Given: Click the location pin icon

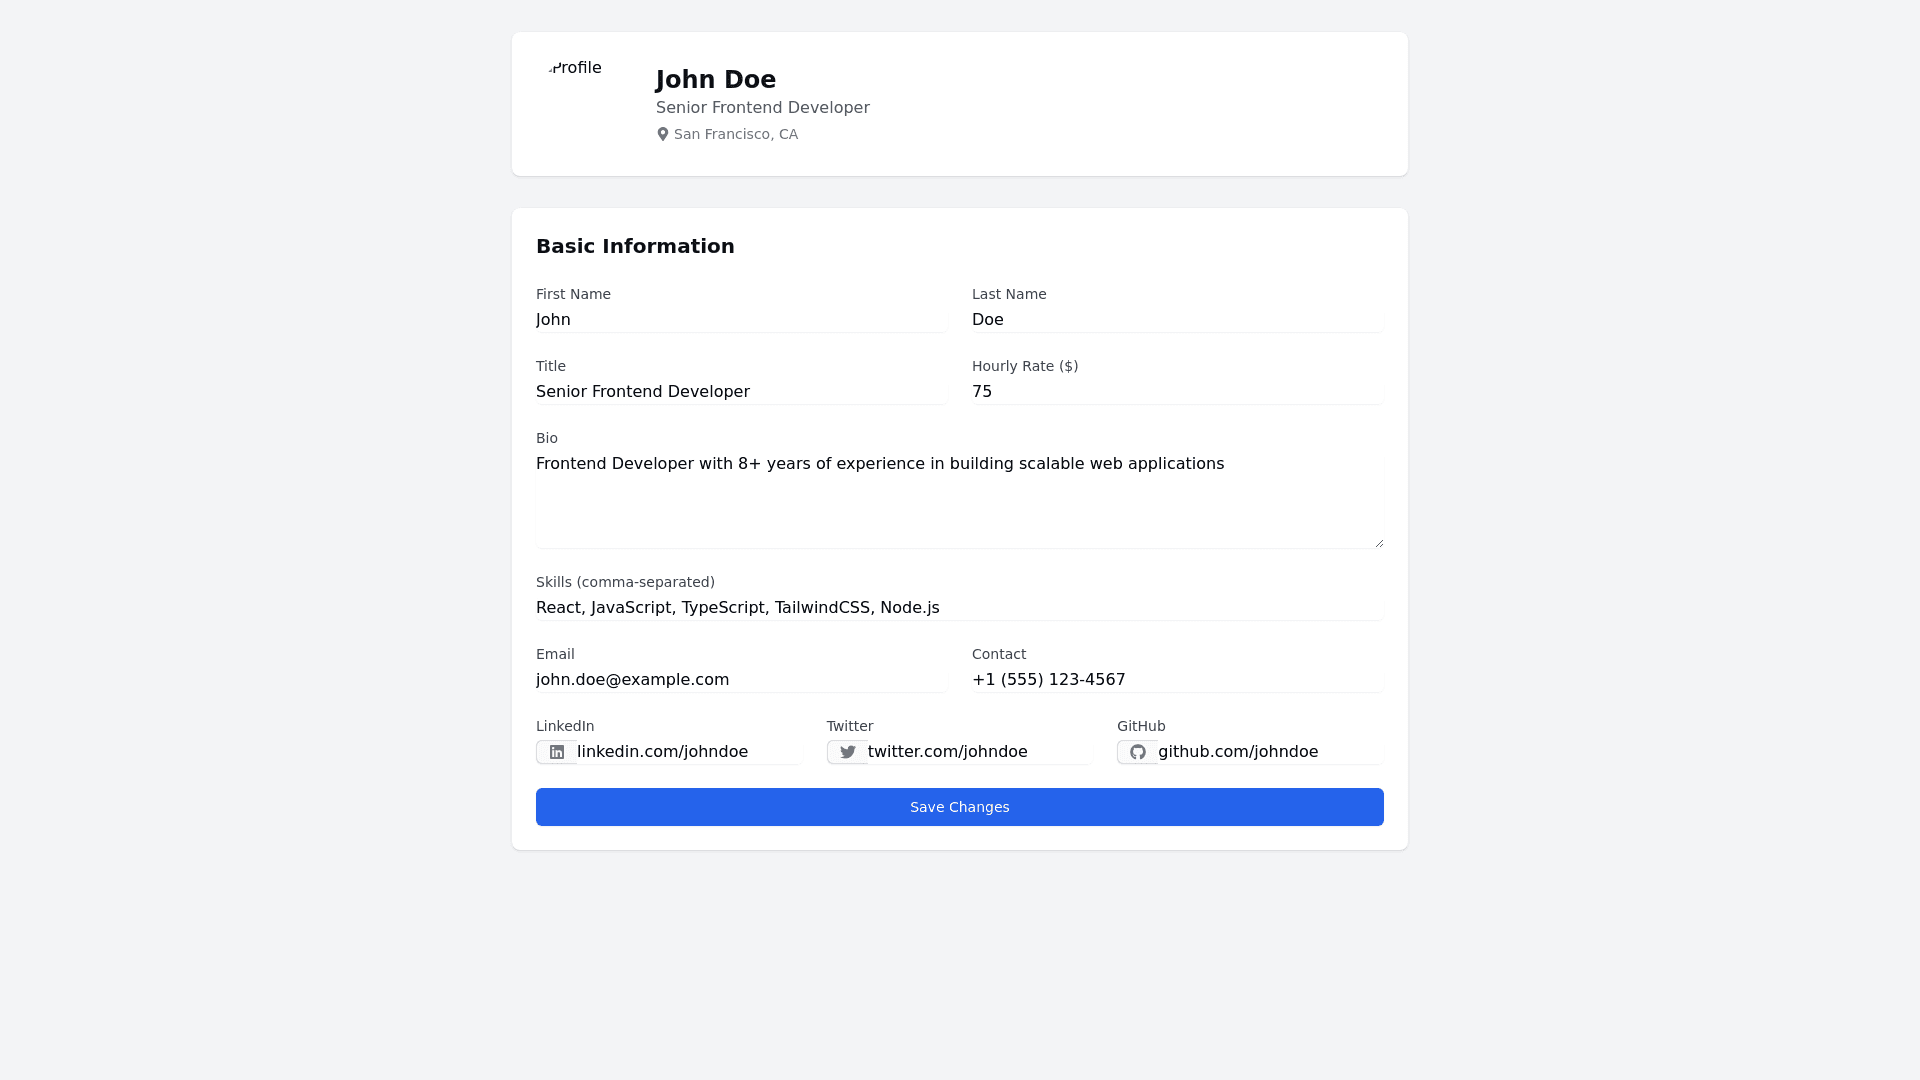Looking at the screenshot, I should [662, 134].
